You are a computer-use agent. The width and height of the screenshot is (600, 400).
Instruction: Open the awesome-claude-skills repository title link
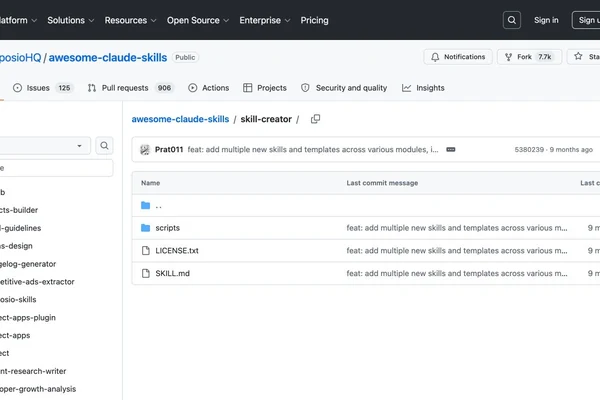(x=108, y=57)
